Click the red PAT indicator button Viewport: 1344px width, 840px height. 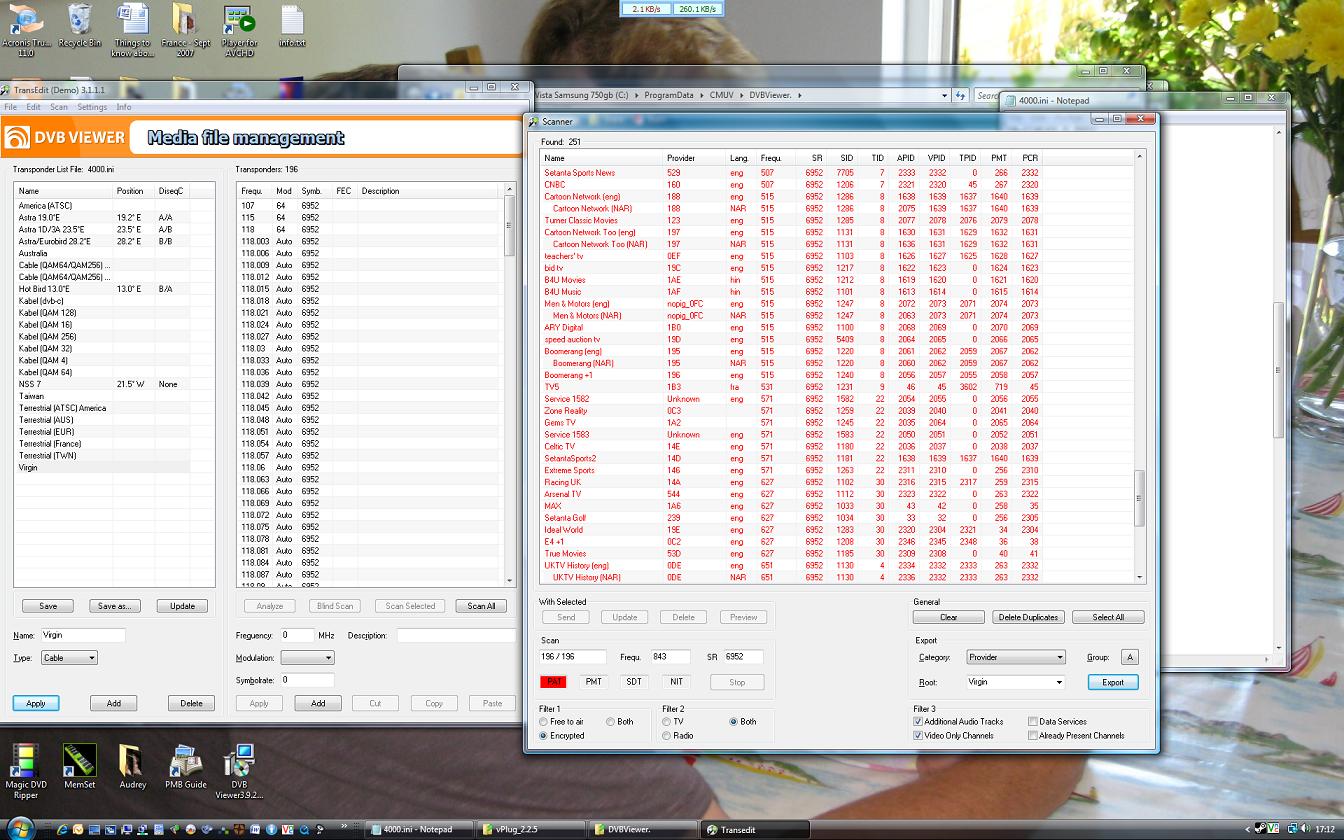[x=553, y=682]
